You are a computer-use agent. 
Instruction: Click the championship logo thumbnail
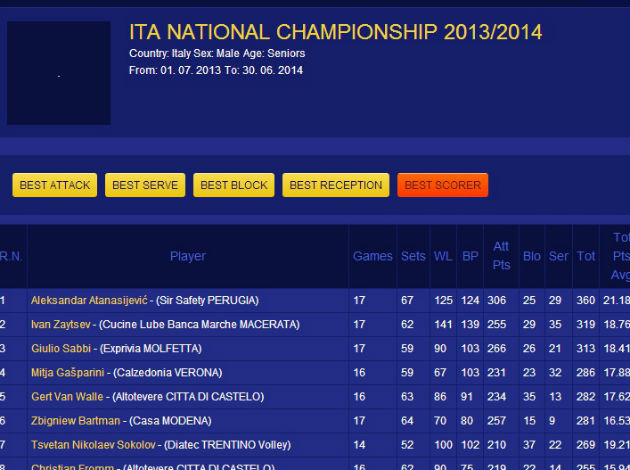(59, 74)
